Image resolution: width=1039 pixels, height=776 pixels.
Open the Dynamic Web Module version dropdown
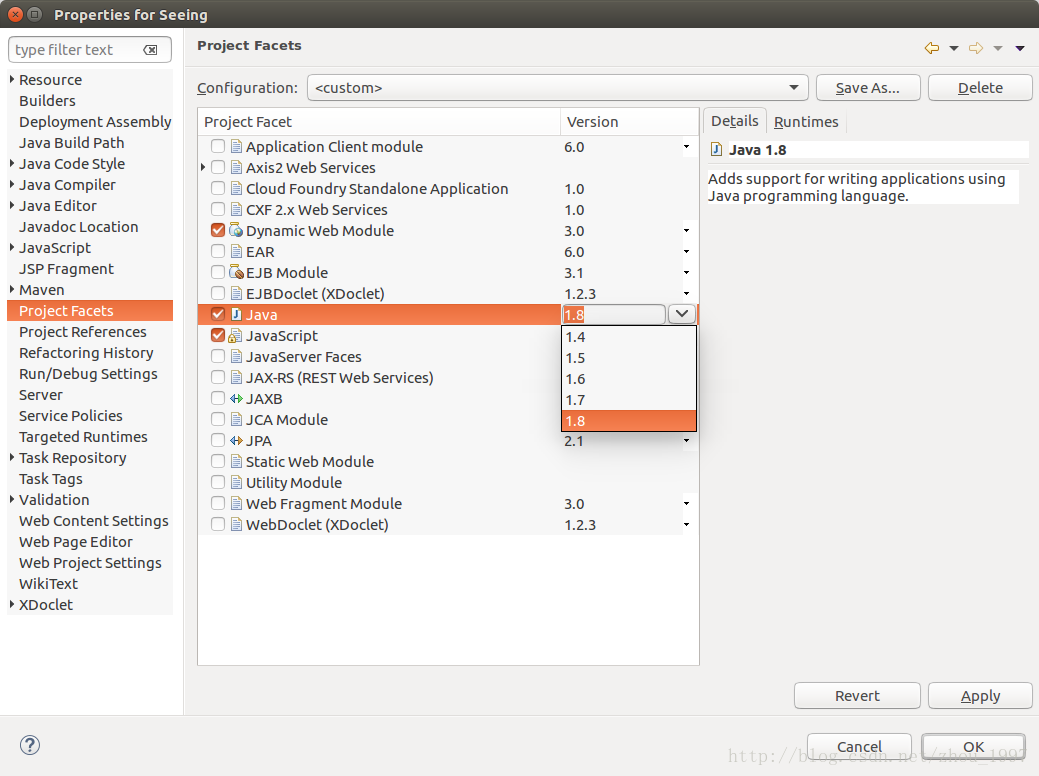[686, 231]
